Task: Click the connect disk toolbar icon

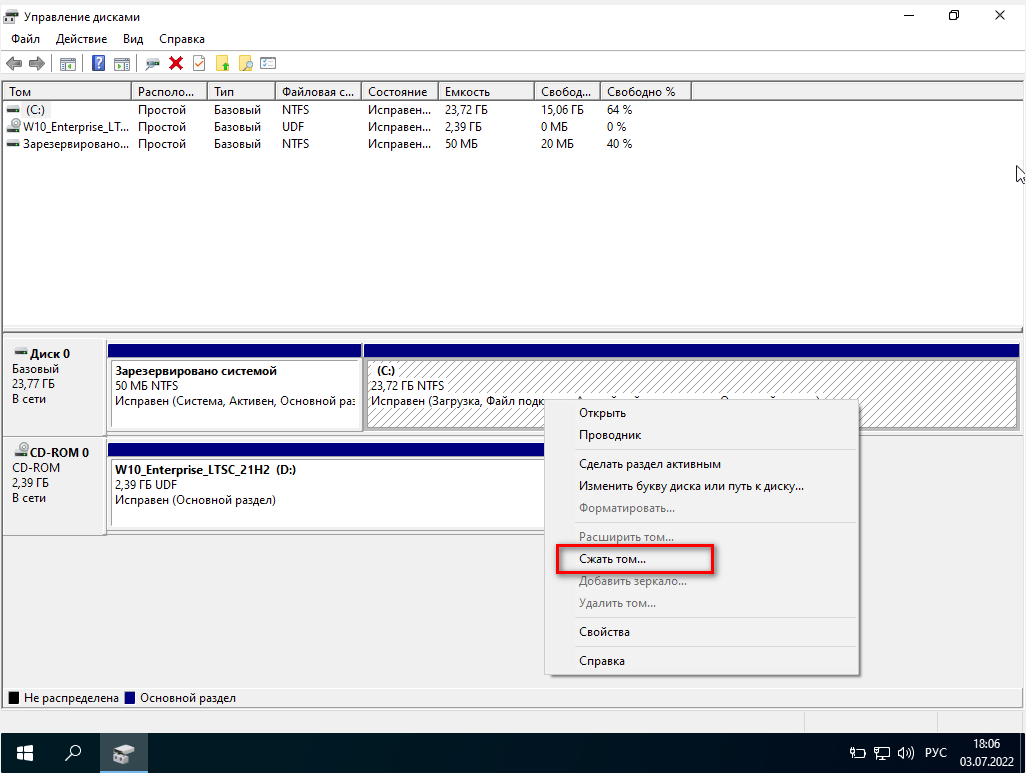Action: point(152,63)
